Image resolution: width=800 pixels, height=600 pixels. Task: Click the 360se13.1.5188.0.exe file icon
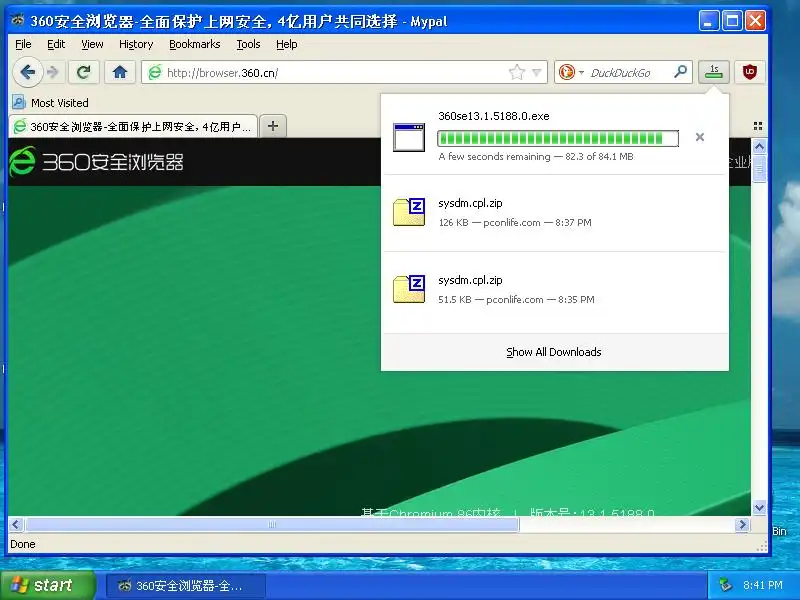tap(409, 137)
